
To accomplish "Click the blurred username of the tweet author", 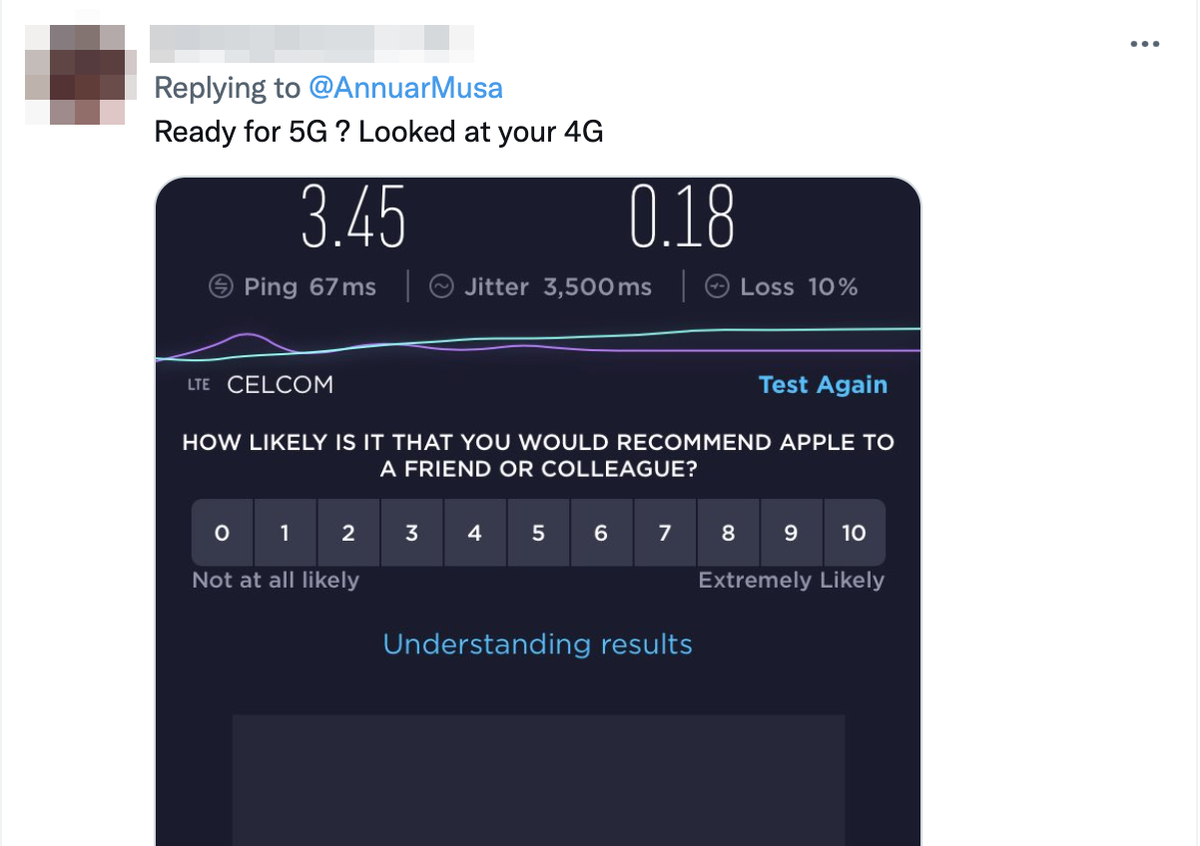I will pos(311,40).
